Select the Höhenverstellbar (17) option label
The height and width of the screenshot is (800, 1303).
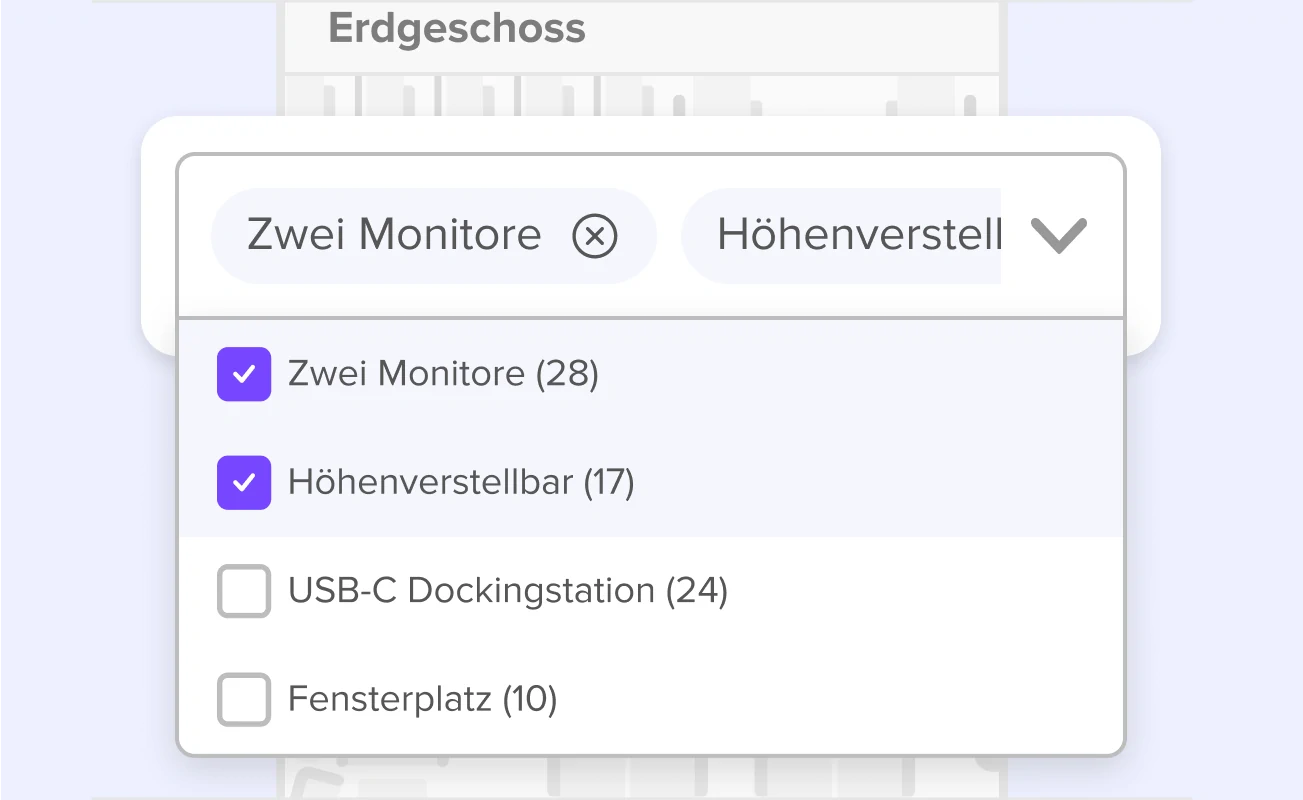click(x=461, y=483)
